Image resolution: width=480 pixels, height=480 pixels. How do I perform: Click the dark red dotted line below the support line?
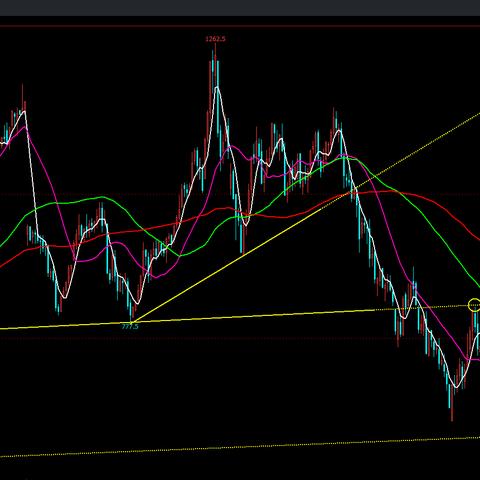240,338
